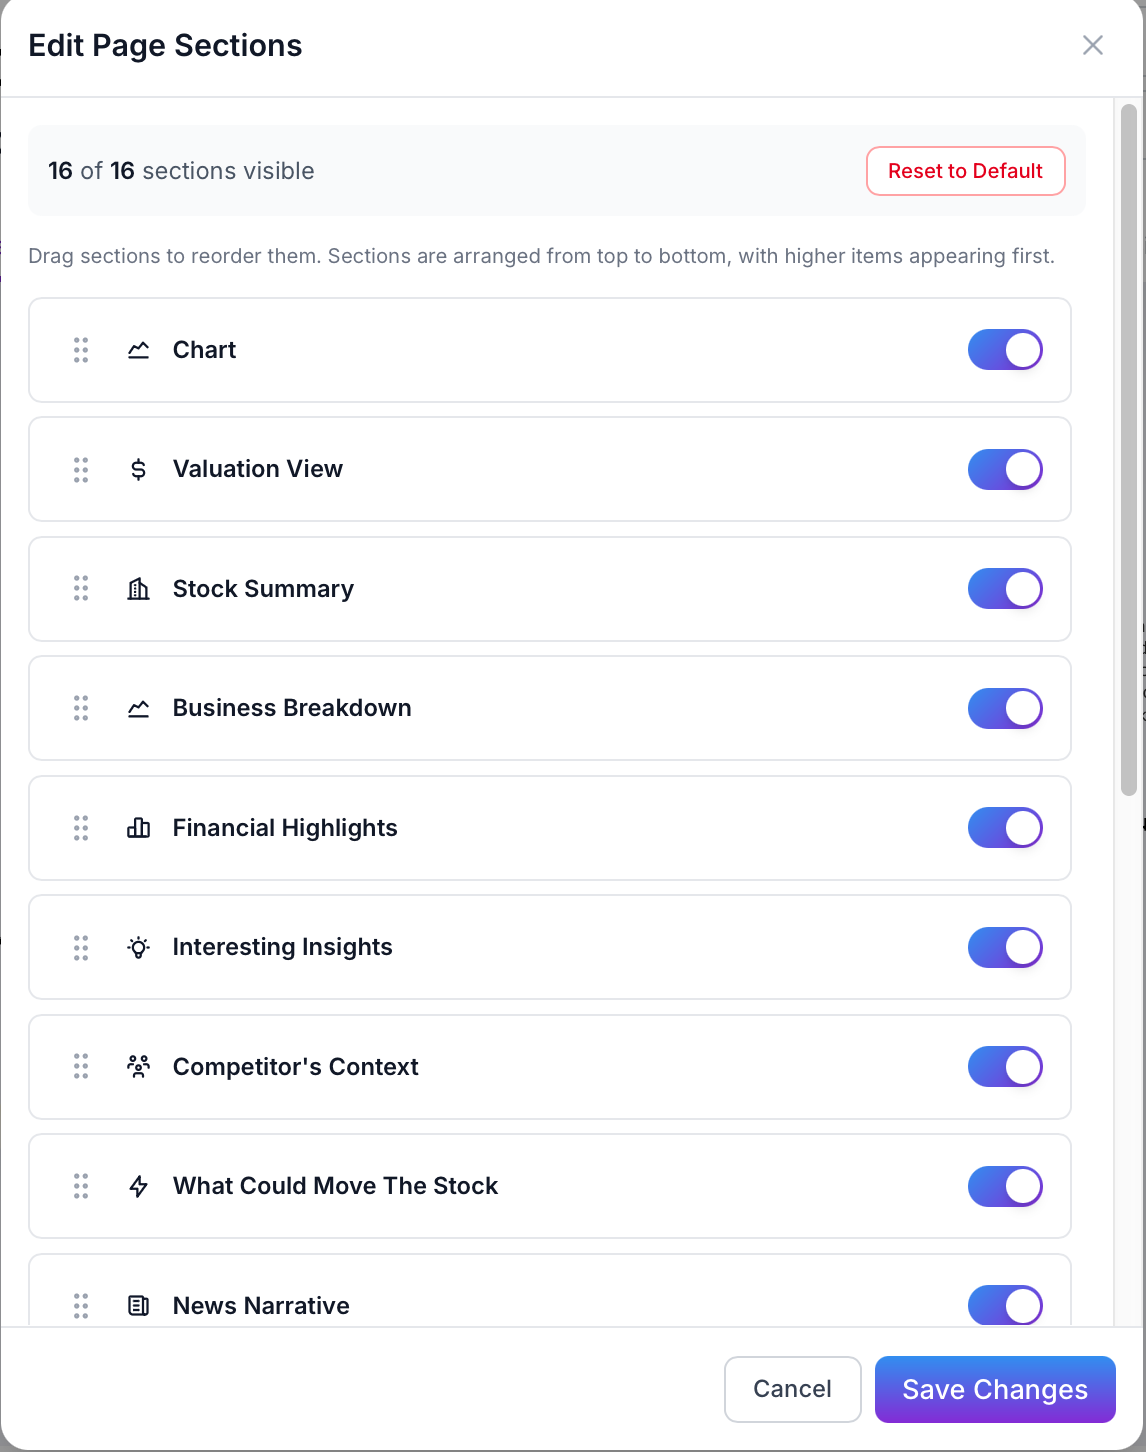Toggle visibility of News Narrative
Screen dimensions: 1146x1452
tap(1005, 1305)
